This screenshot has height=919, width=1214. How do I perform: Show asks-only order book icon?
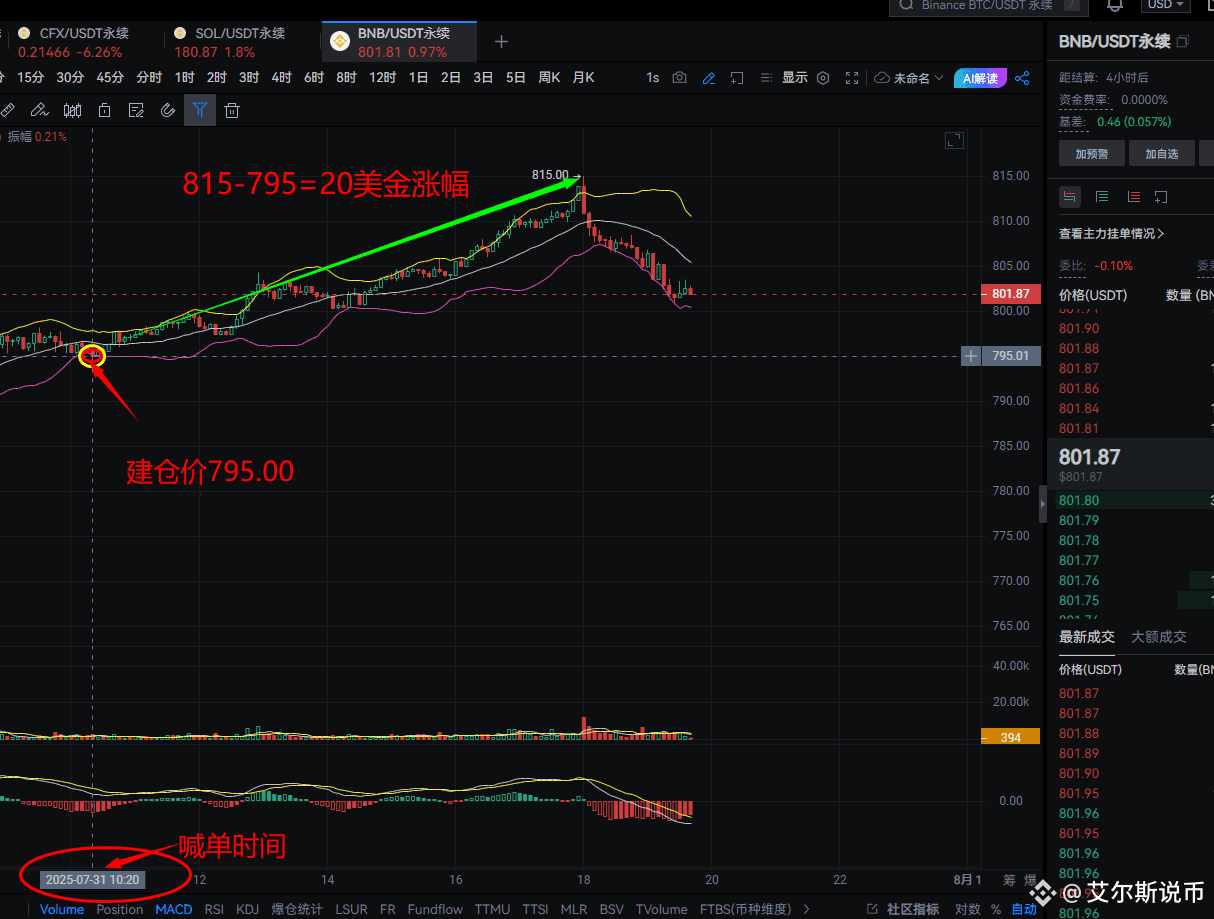1133,197
